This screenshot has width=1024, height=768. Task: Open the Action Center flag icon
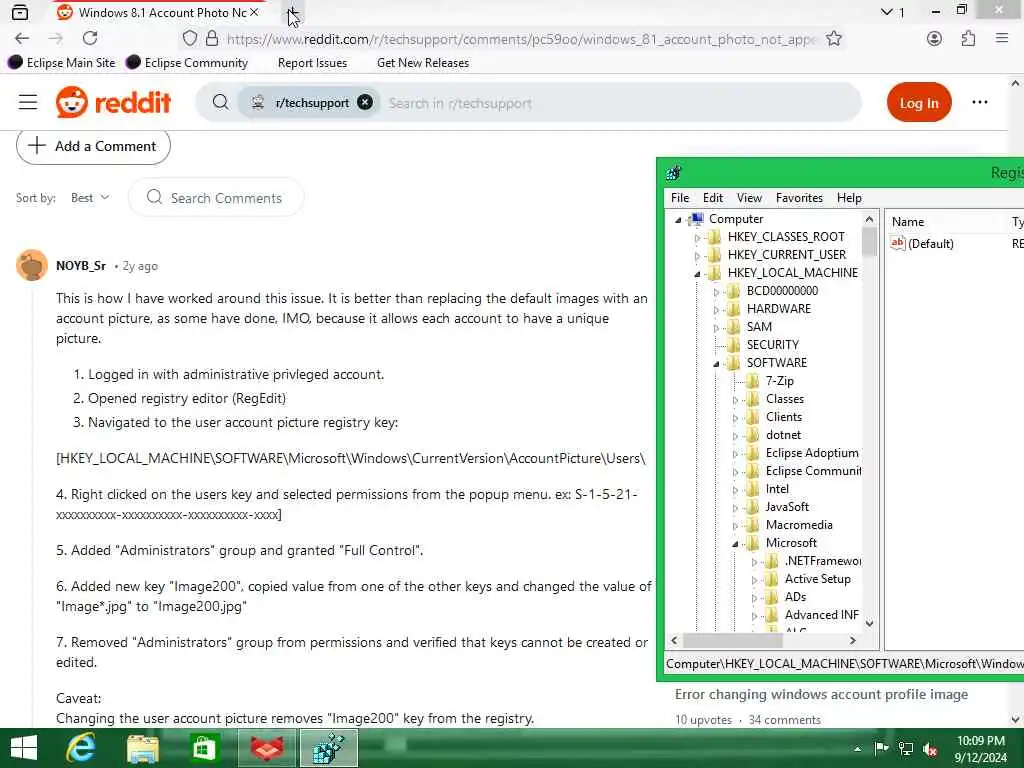(881, 748)
